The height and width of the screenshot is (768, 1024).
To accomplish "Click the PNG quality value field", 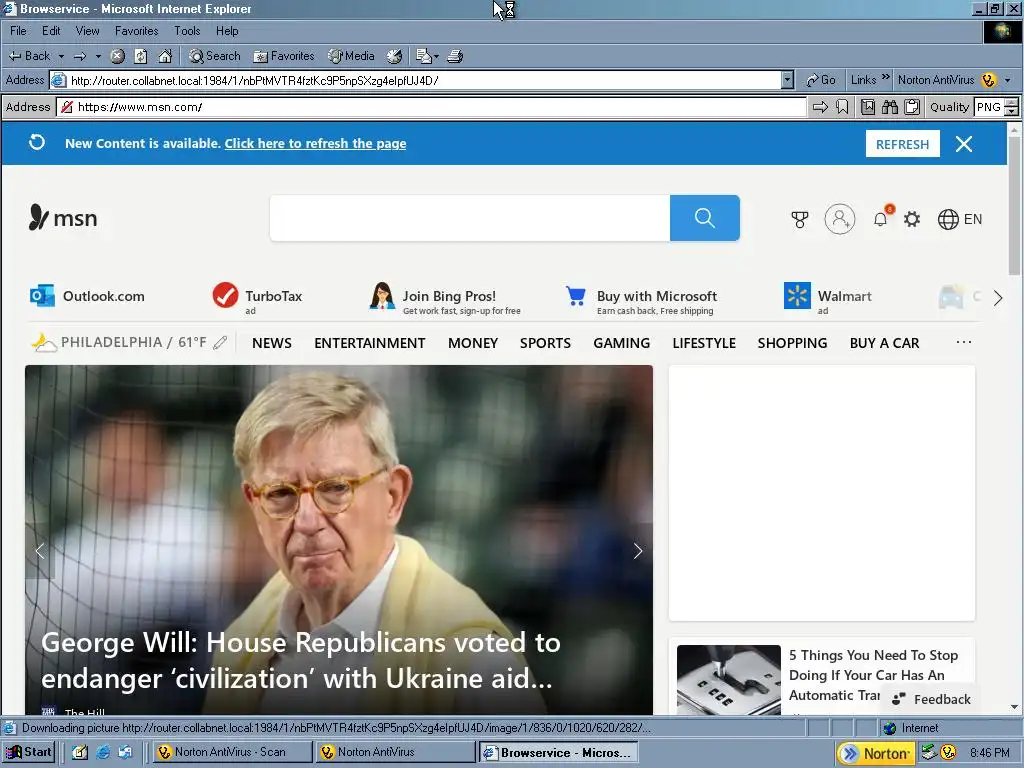I will point(989,107).
